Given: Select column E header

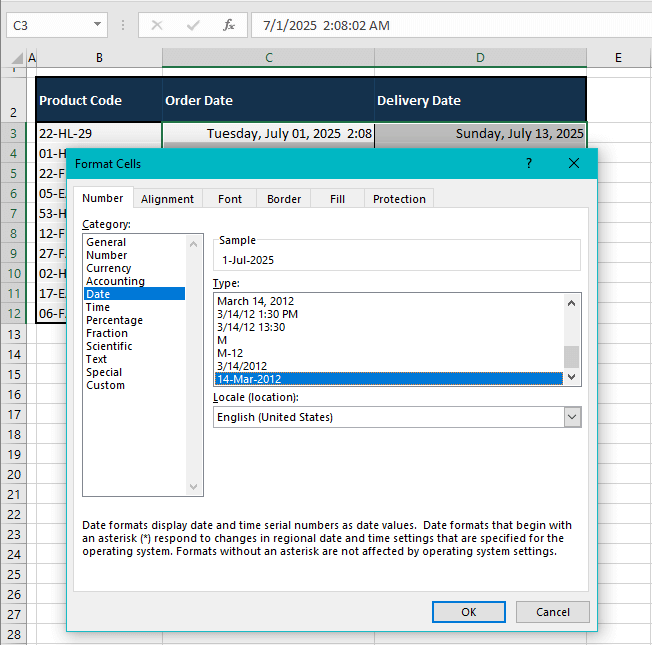Looking at the screenshot, I should (x=618, y=58).
